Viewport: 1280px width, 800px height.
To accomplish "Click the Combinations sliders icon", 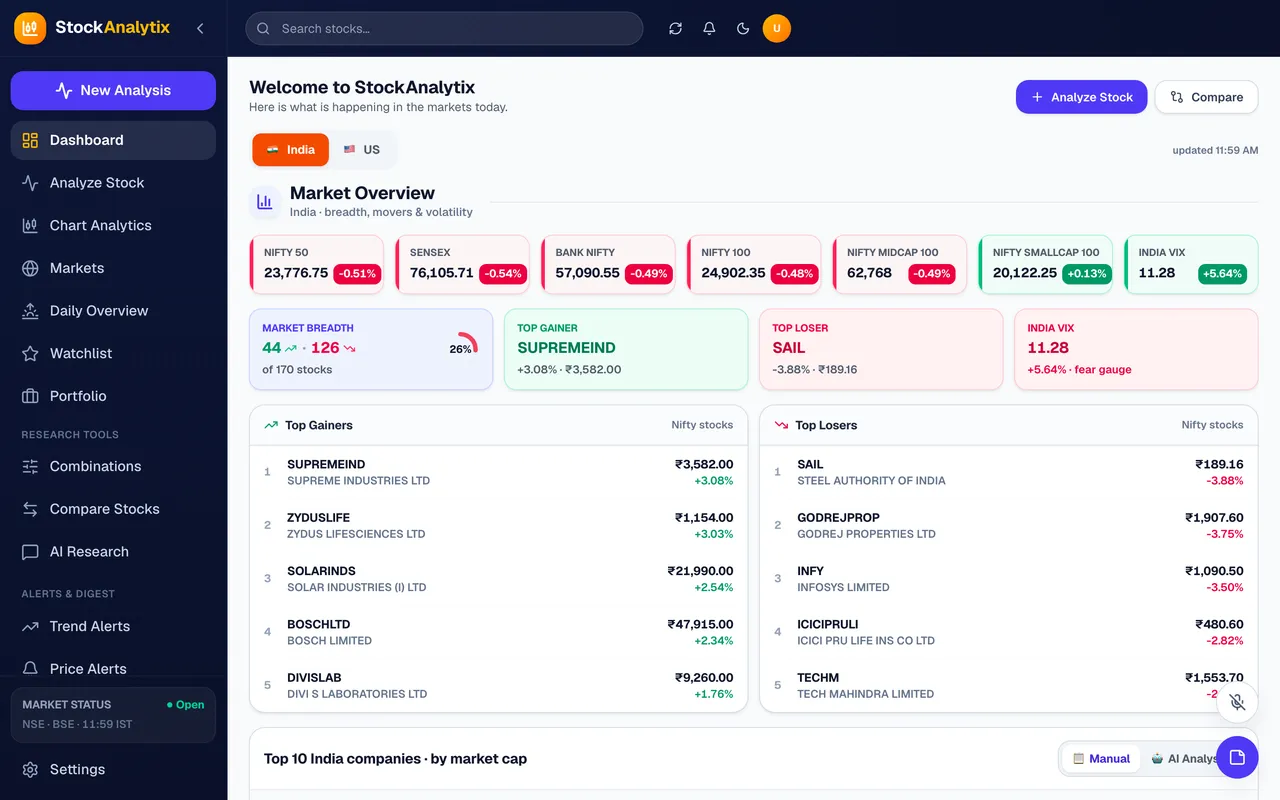I will pos(30,466).
